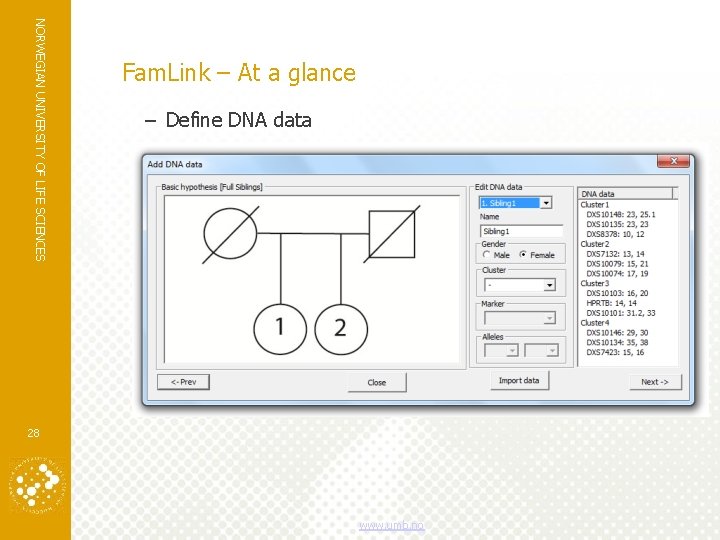
Task: Select the DXS10074: 17, 19 entry
Action: pyautogui.click(x=617, y=274)
